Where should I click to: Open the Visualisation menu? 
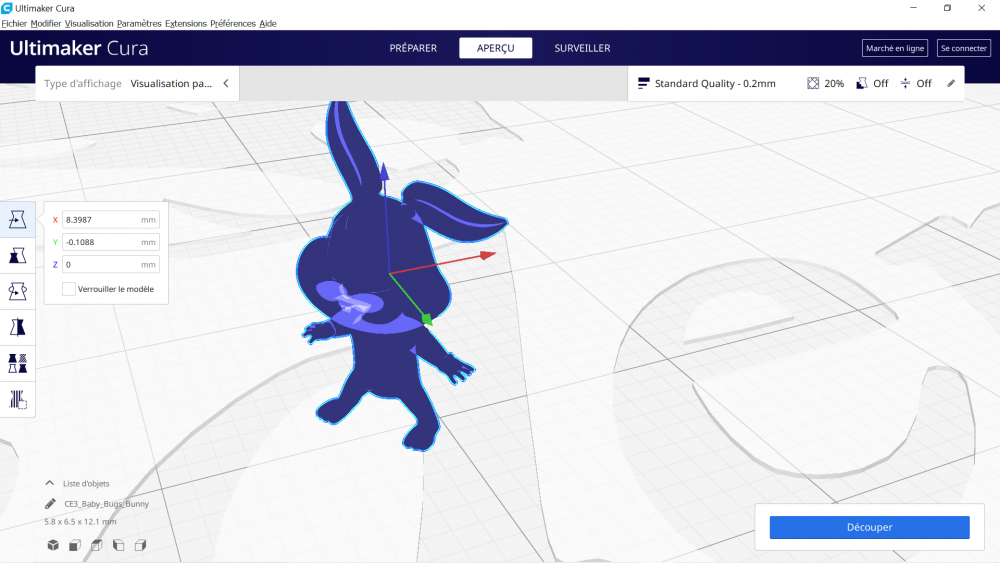89,24
